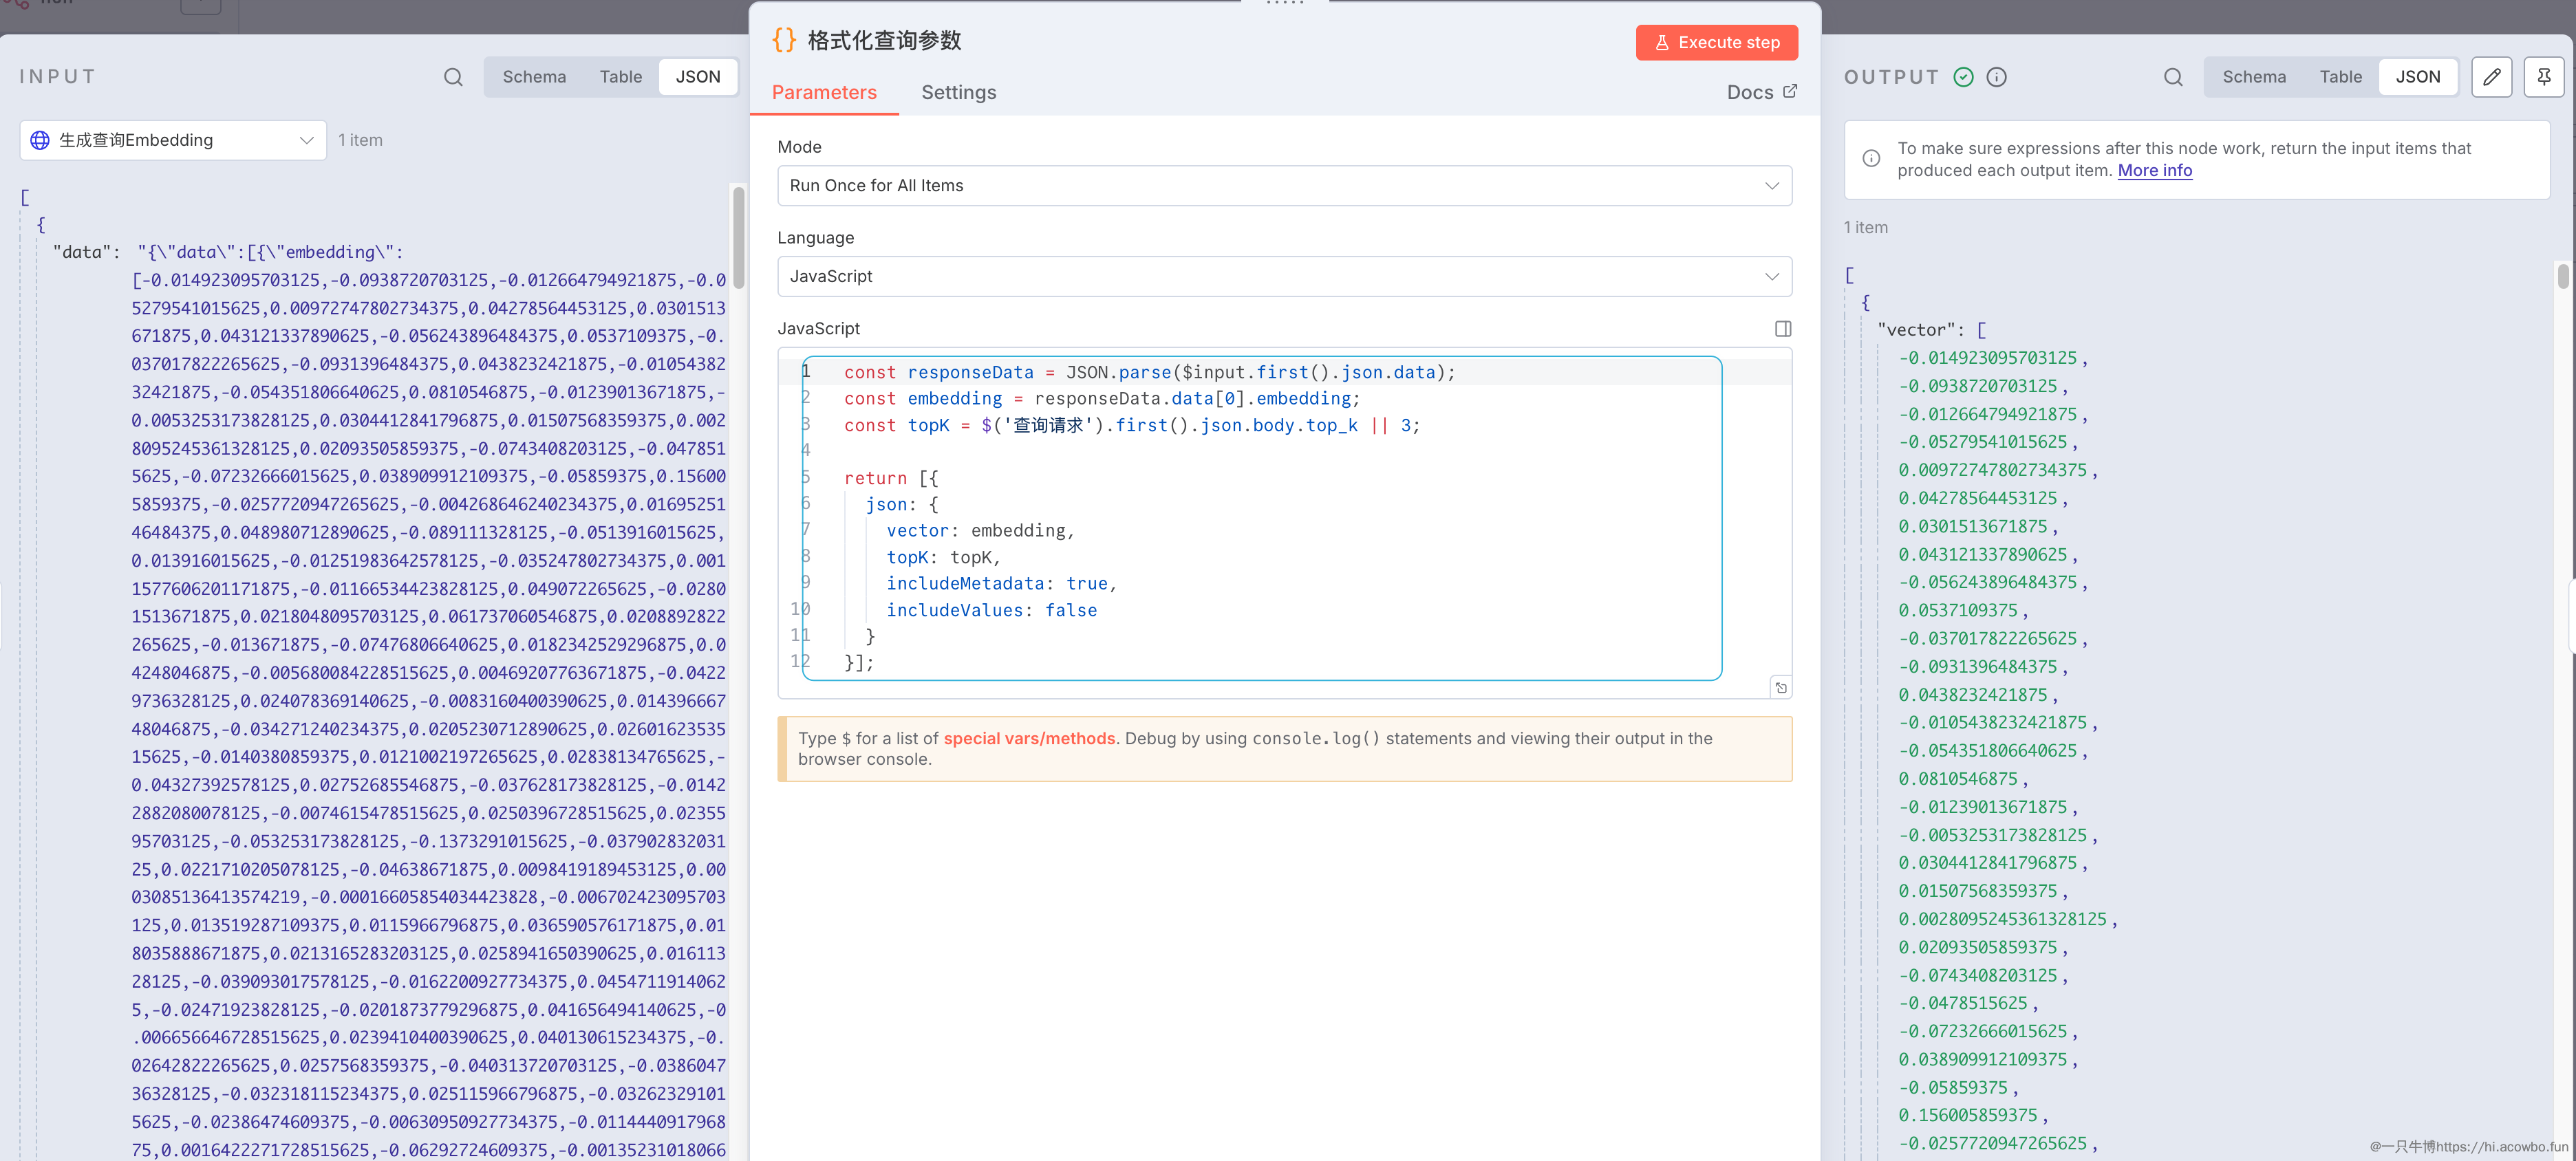
Task: Open the Mode dropdown
Action: tap(1284, 186)
